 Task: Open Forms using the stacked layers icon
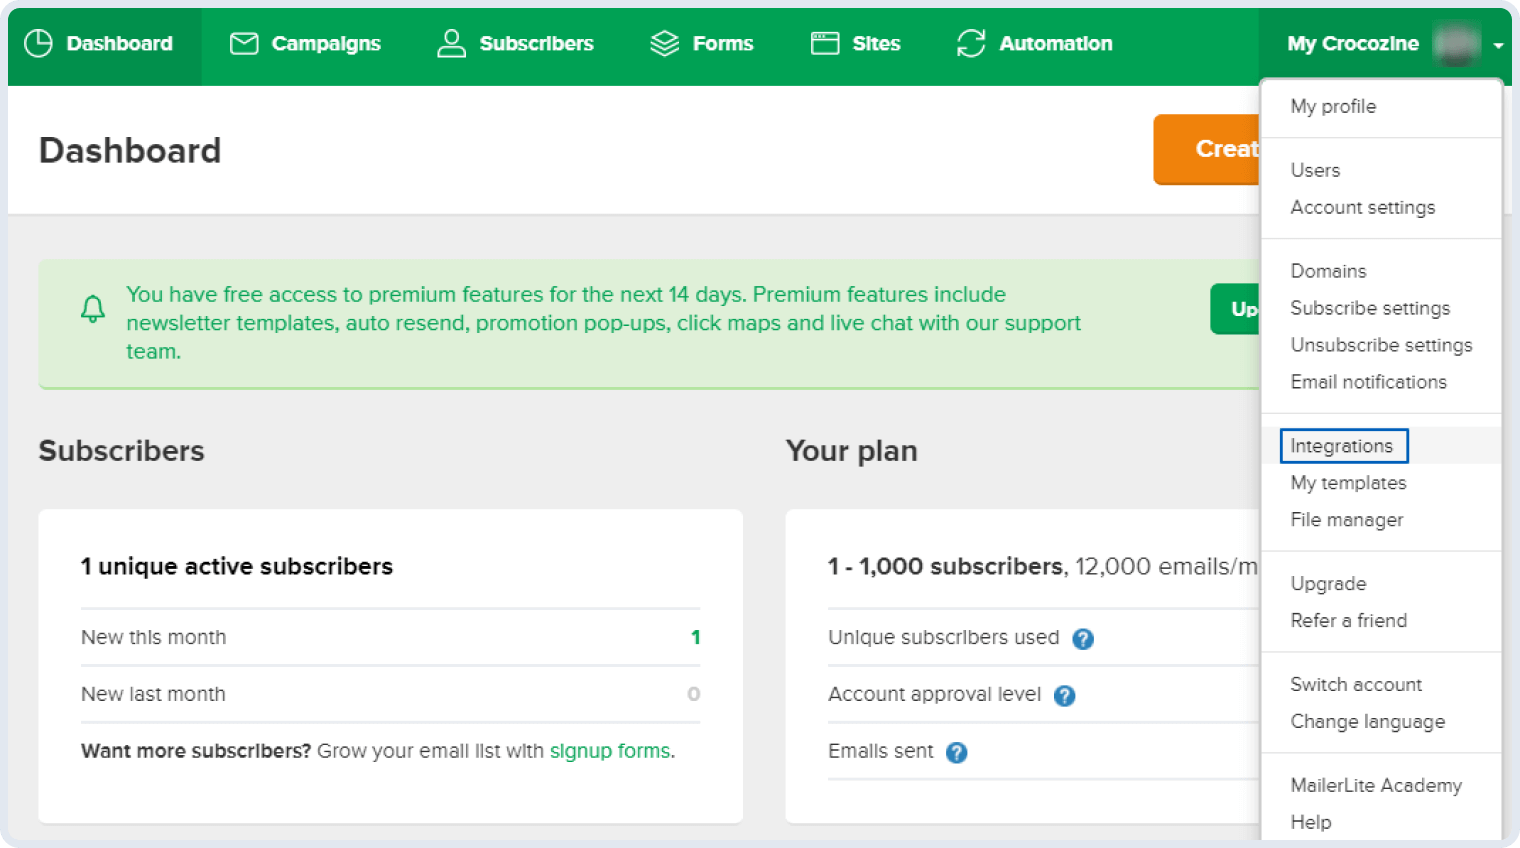[663, 43]
